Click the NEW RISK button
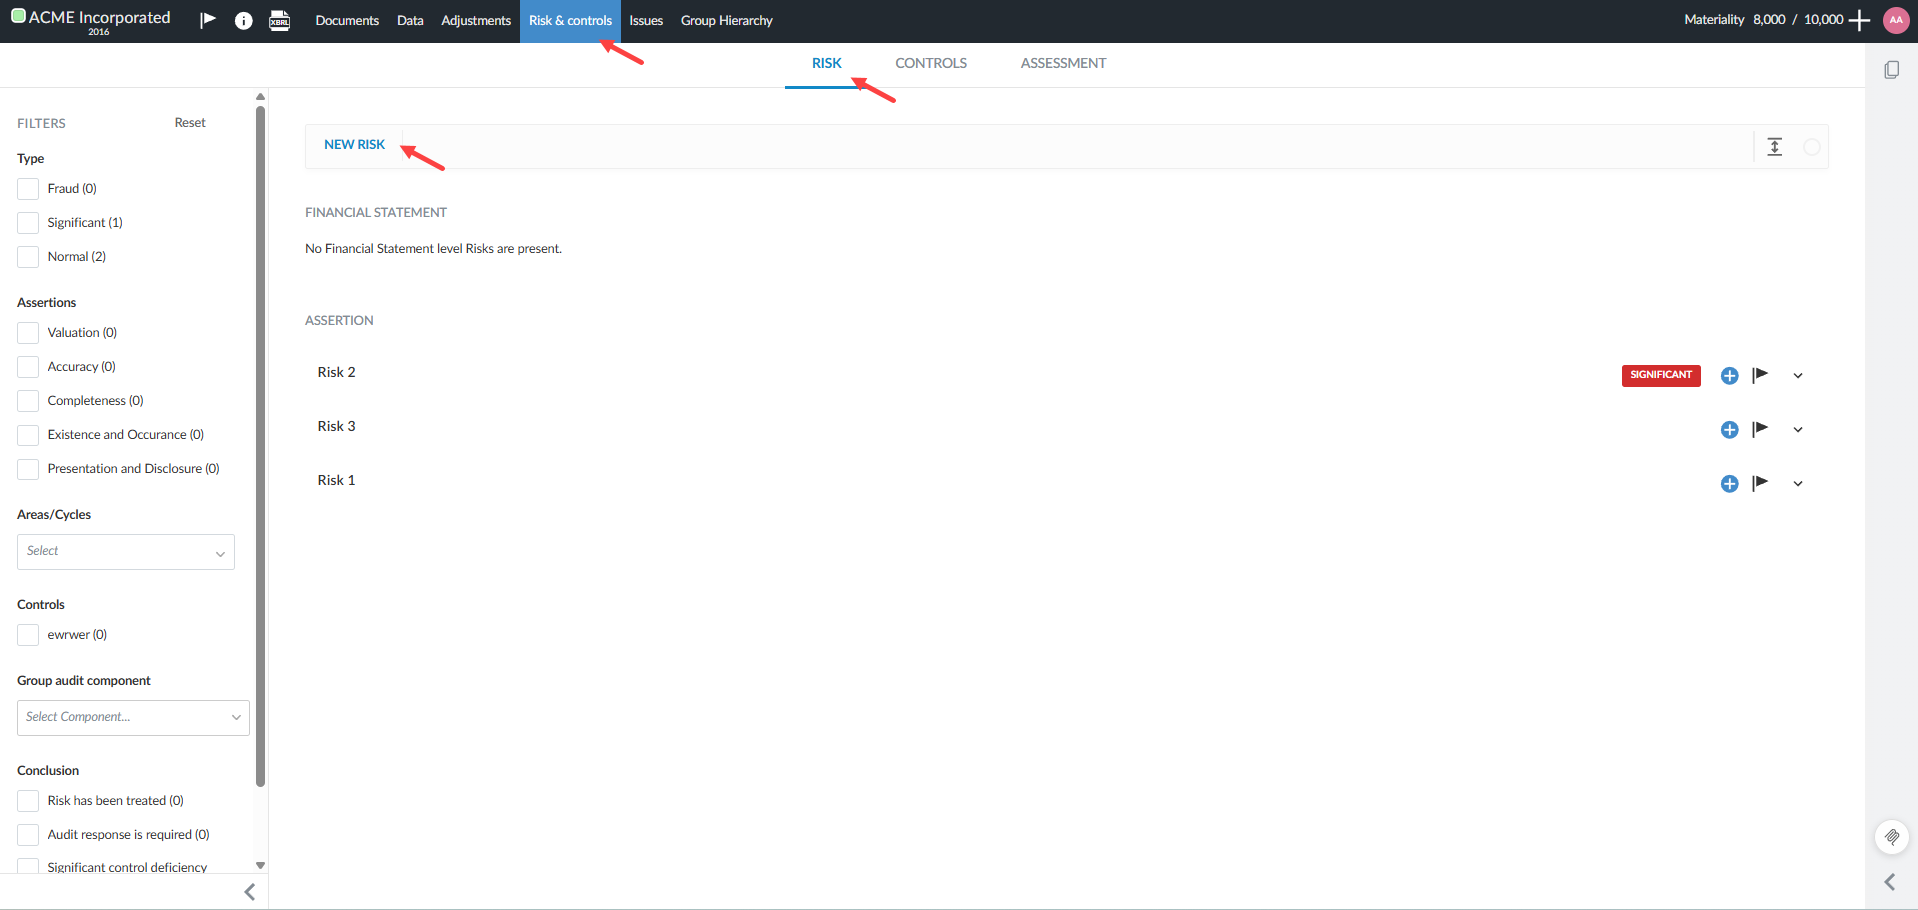Screen dimensions: 1918x910 354,145
